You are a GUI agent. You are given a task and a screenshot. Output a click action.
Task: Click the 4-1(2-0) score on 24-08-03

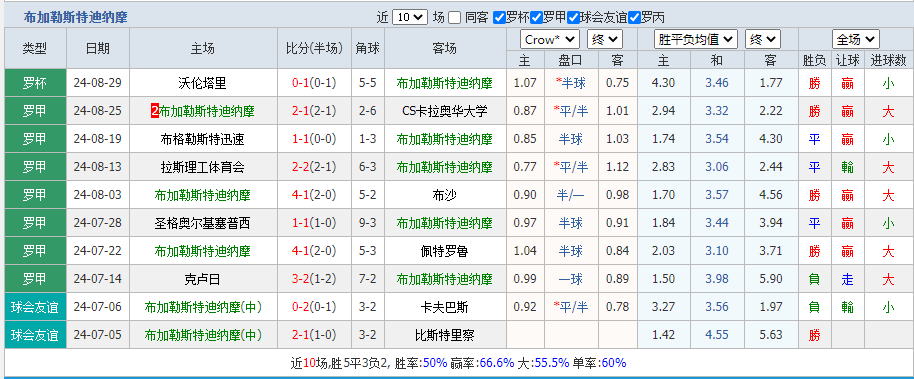[x=314, y=195]
